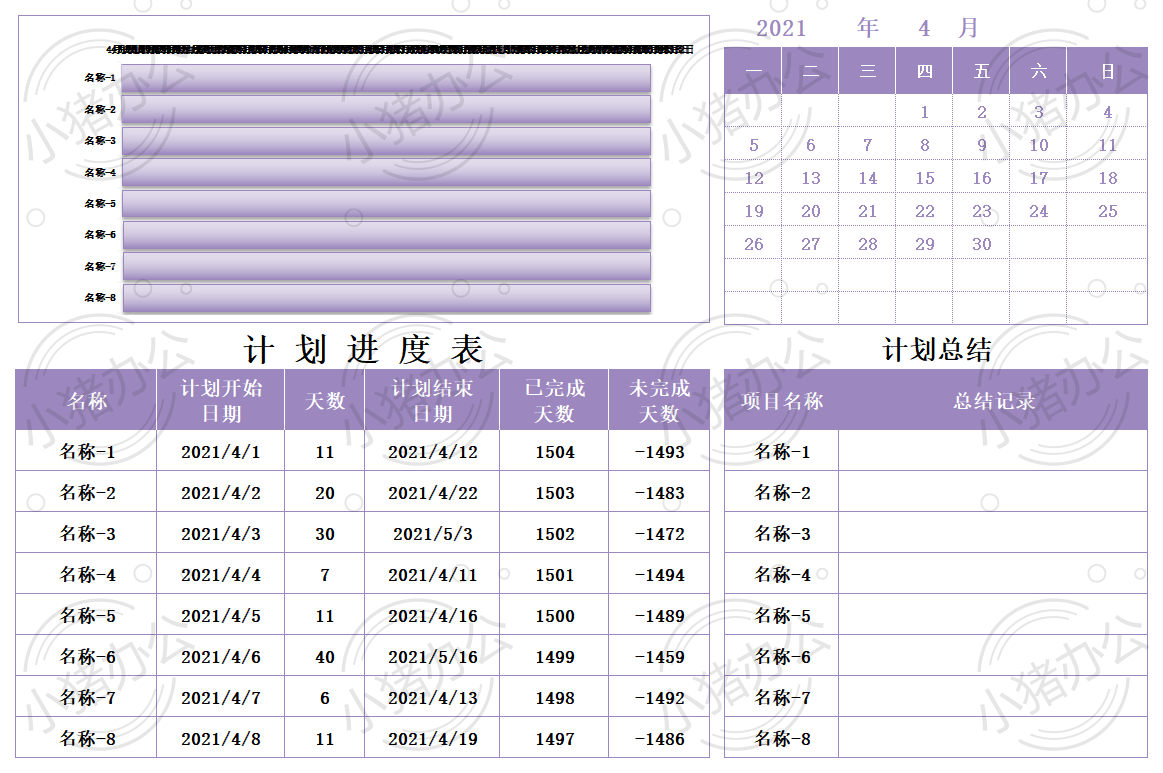Select the 计划结束日期 column header
Screen dimensions: 1163x773
(432, 401)
